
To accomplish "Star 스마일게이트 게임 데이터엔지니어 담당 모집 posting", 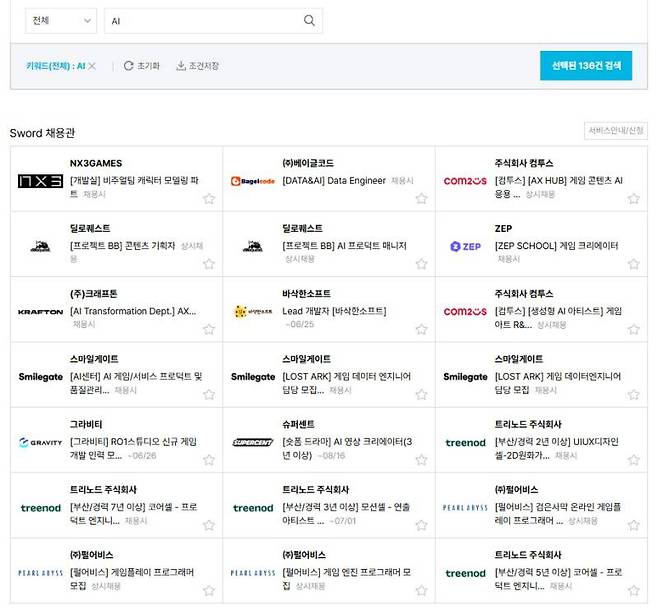I will tap(634, 395).
